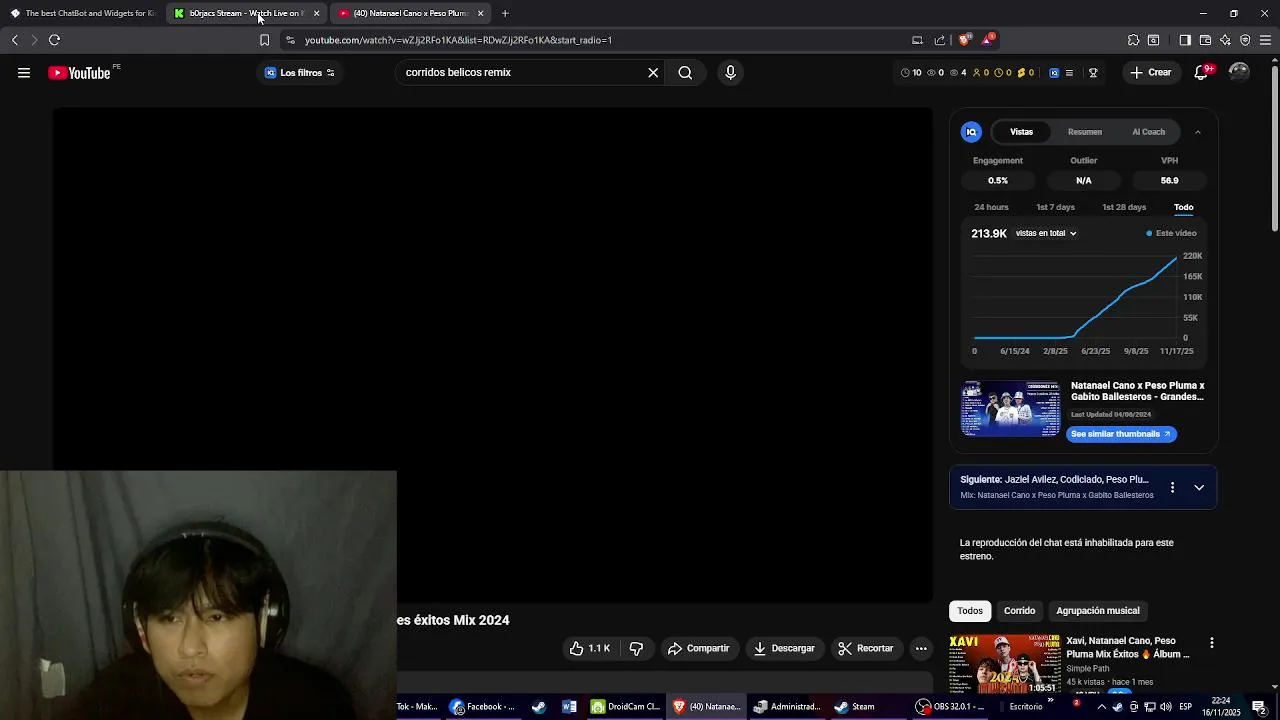Select the 1st 7 days range
1280x720 pixels.
pos(1055,207)
